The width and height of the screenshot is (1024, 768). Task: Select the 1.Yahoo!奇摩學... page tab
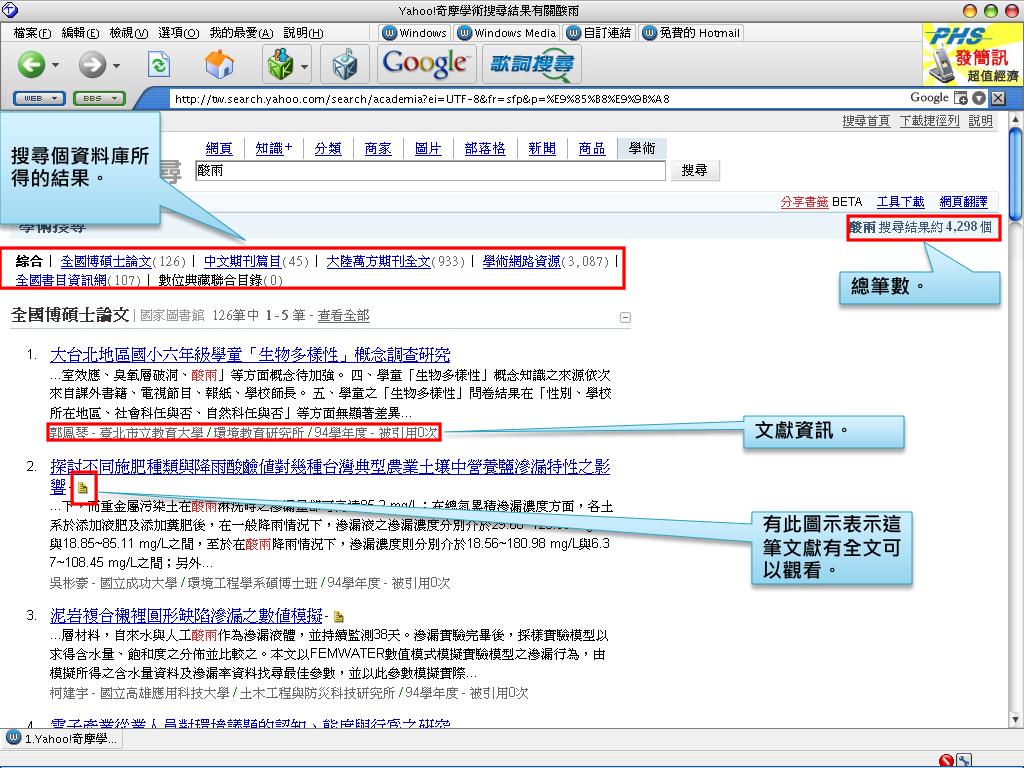[61, 739]
